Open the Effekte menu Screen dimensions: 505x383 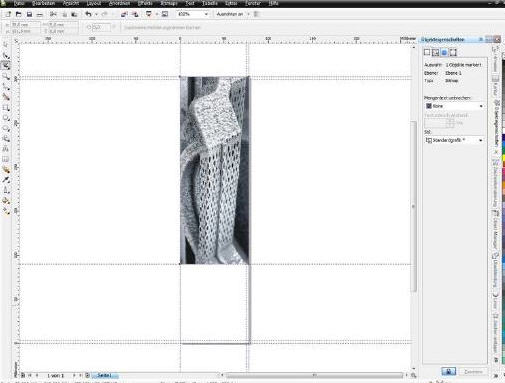(145, 3)
